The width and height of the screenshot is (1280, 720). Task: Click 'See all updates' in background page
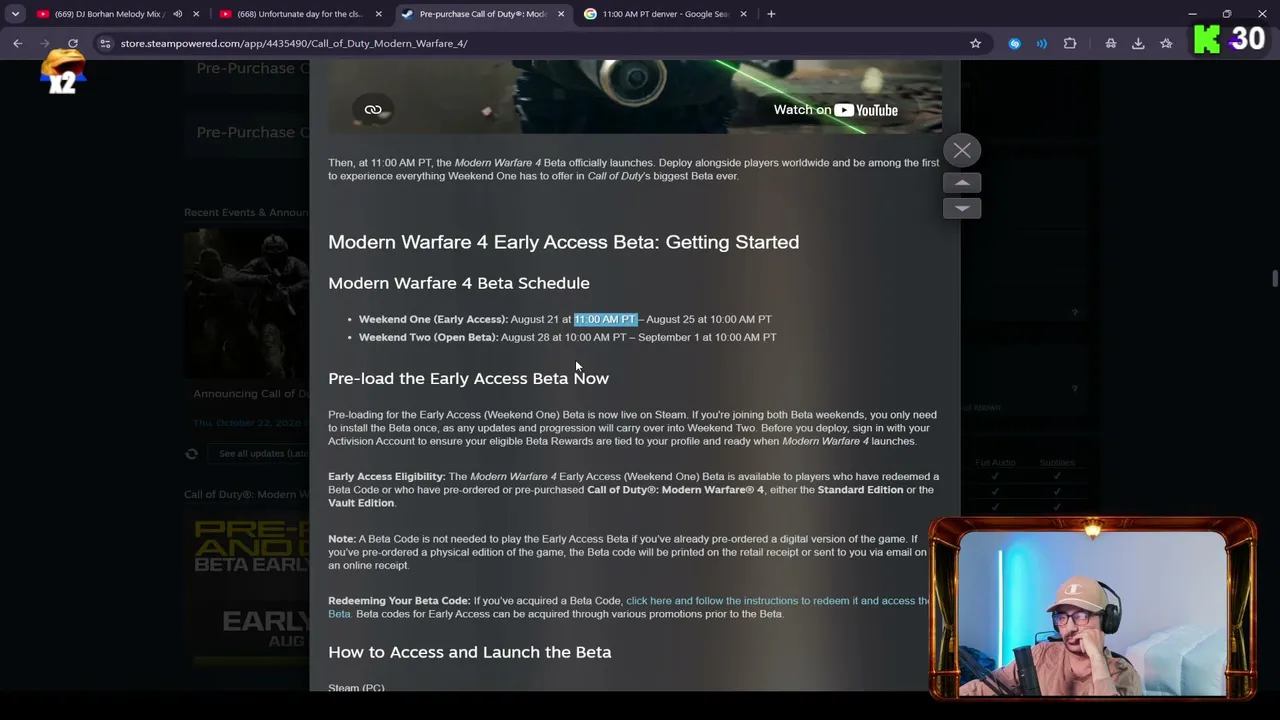pos(264,454)
